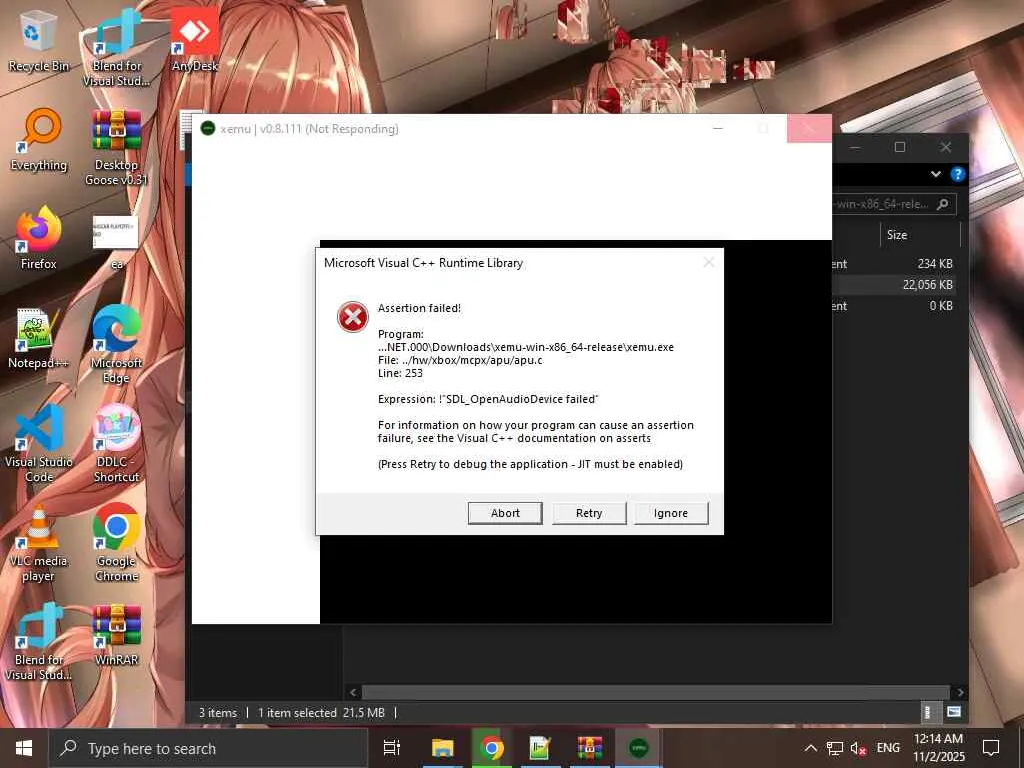The image size is (1024, 768).
Task: Open the Blend for Visual Studio icon beside Recycle Bin
Action: pyautogui.click(x=116, y=49)
